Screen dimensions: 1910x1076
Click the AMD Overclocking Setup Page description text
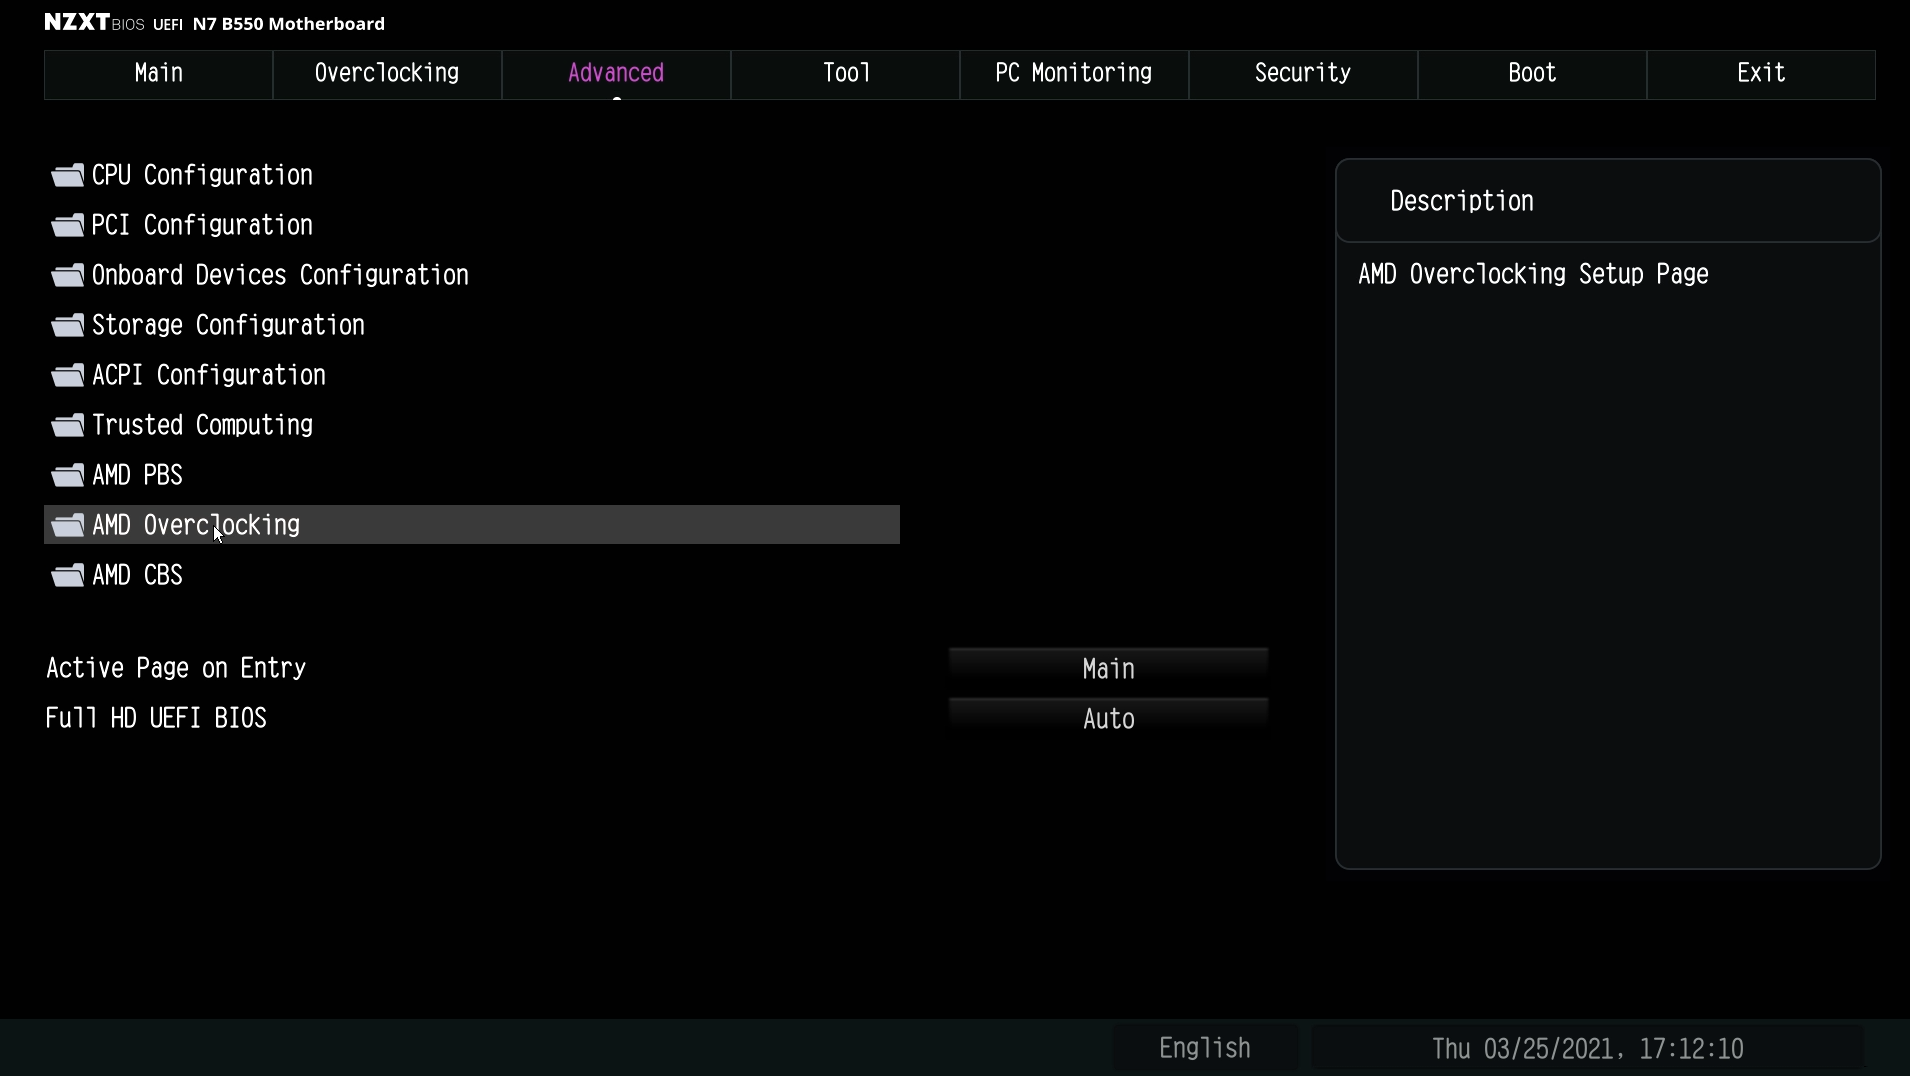(1533, 275)
